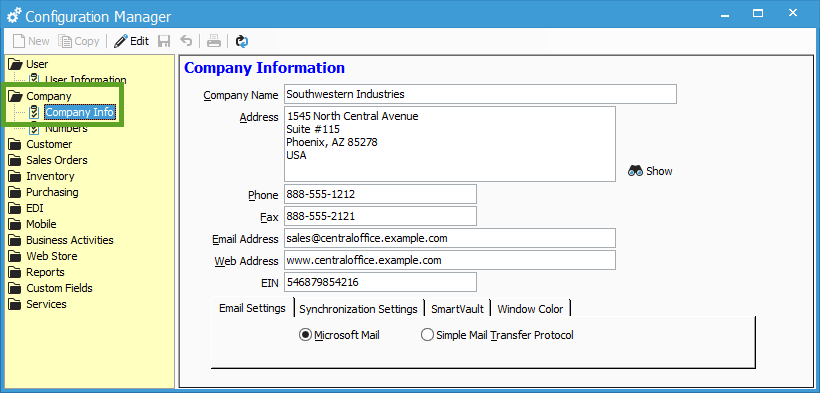Click the Company Info checklist icon

point(35,112)
